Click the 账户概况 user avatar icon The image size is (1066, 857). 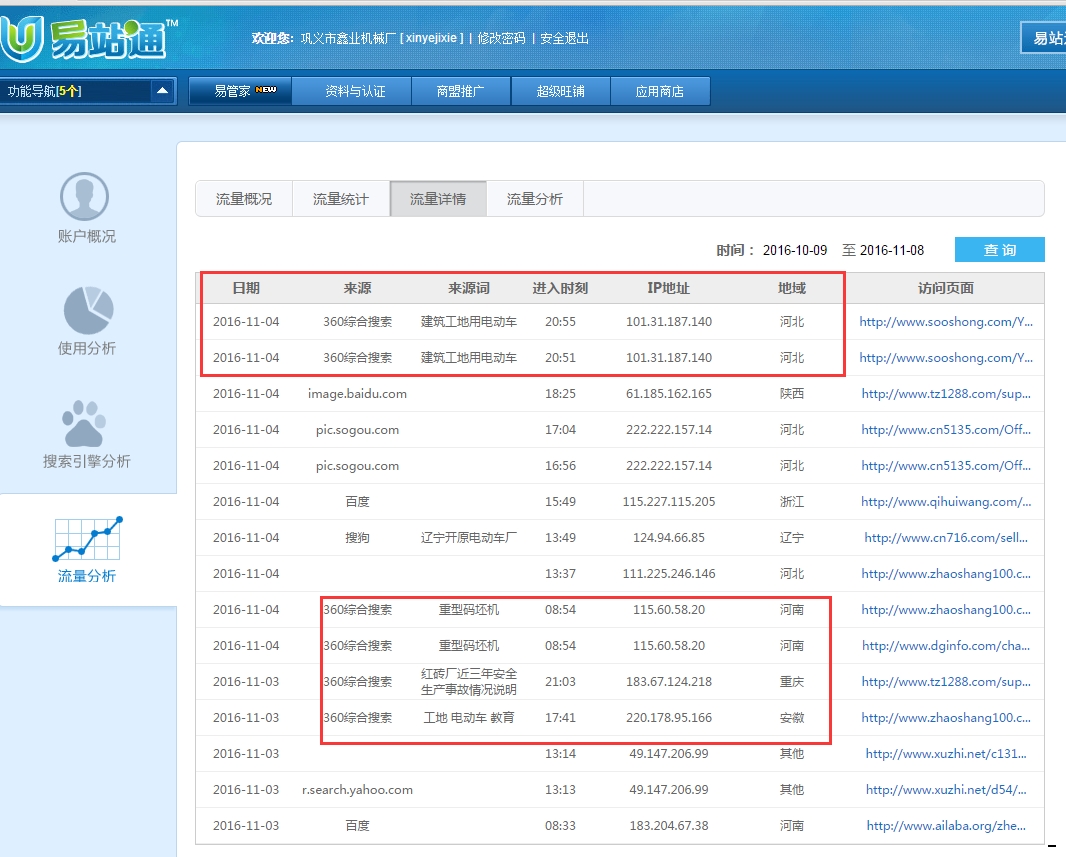pyautogui.click(x=85, y=196)
